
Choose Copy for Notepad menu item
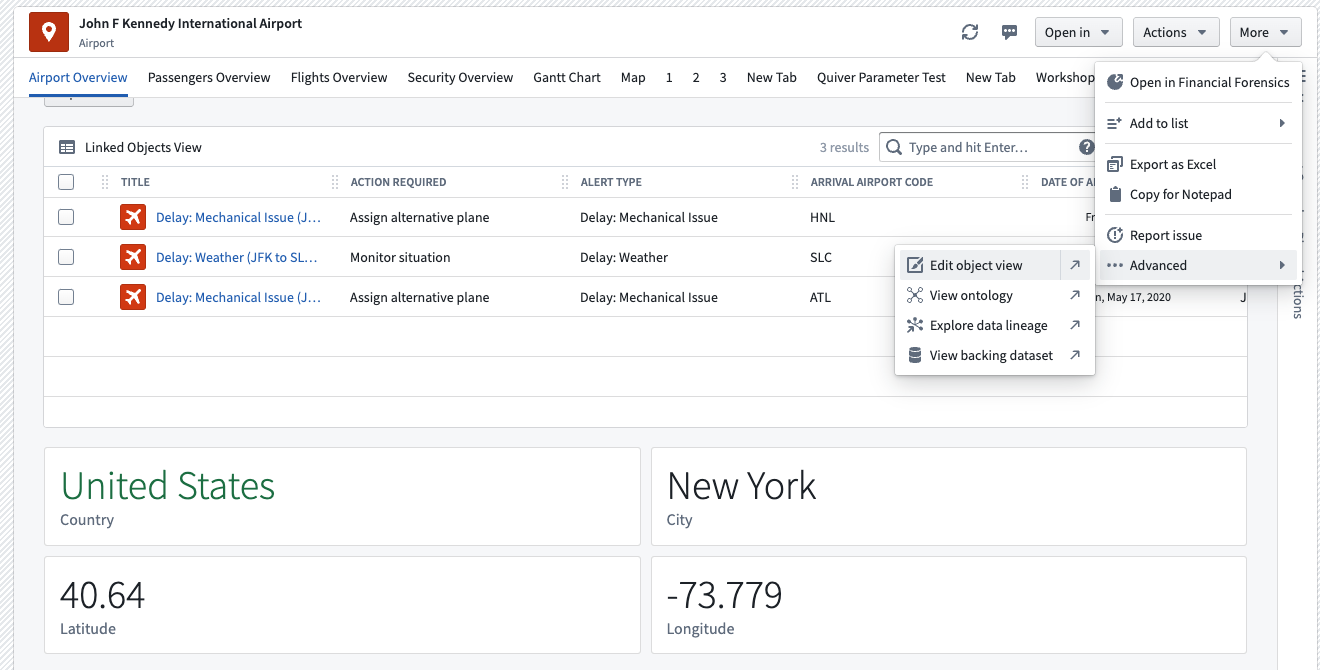pos(1199,194)
